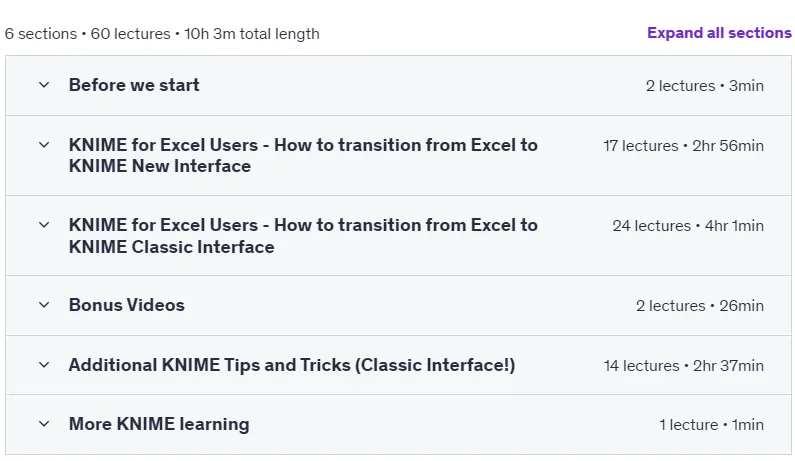Open KNIME New Interface section heading

tap(303, 155)
